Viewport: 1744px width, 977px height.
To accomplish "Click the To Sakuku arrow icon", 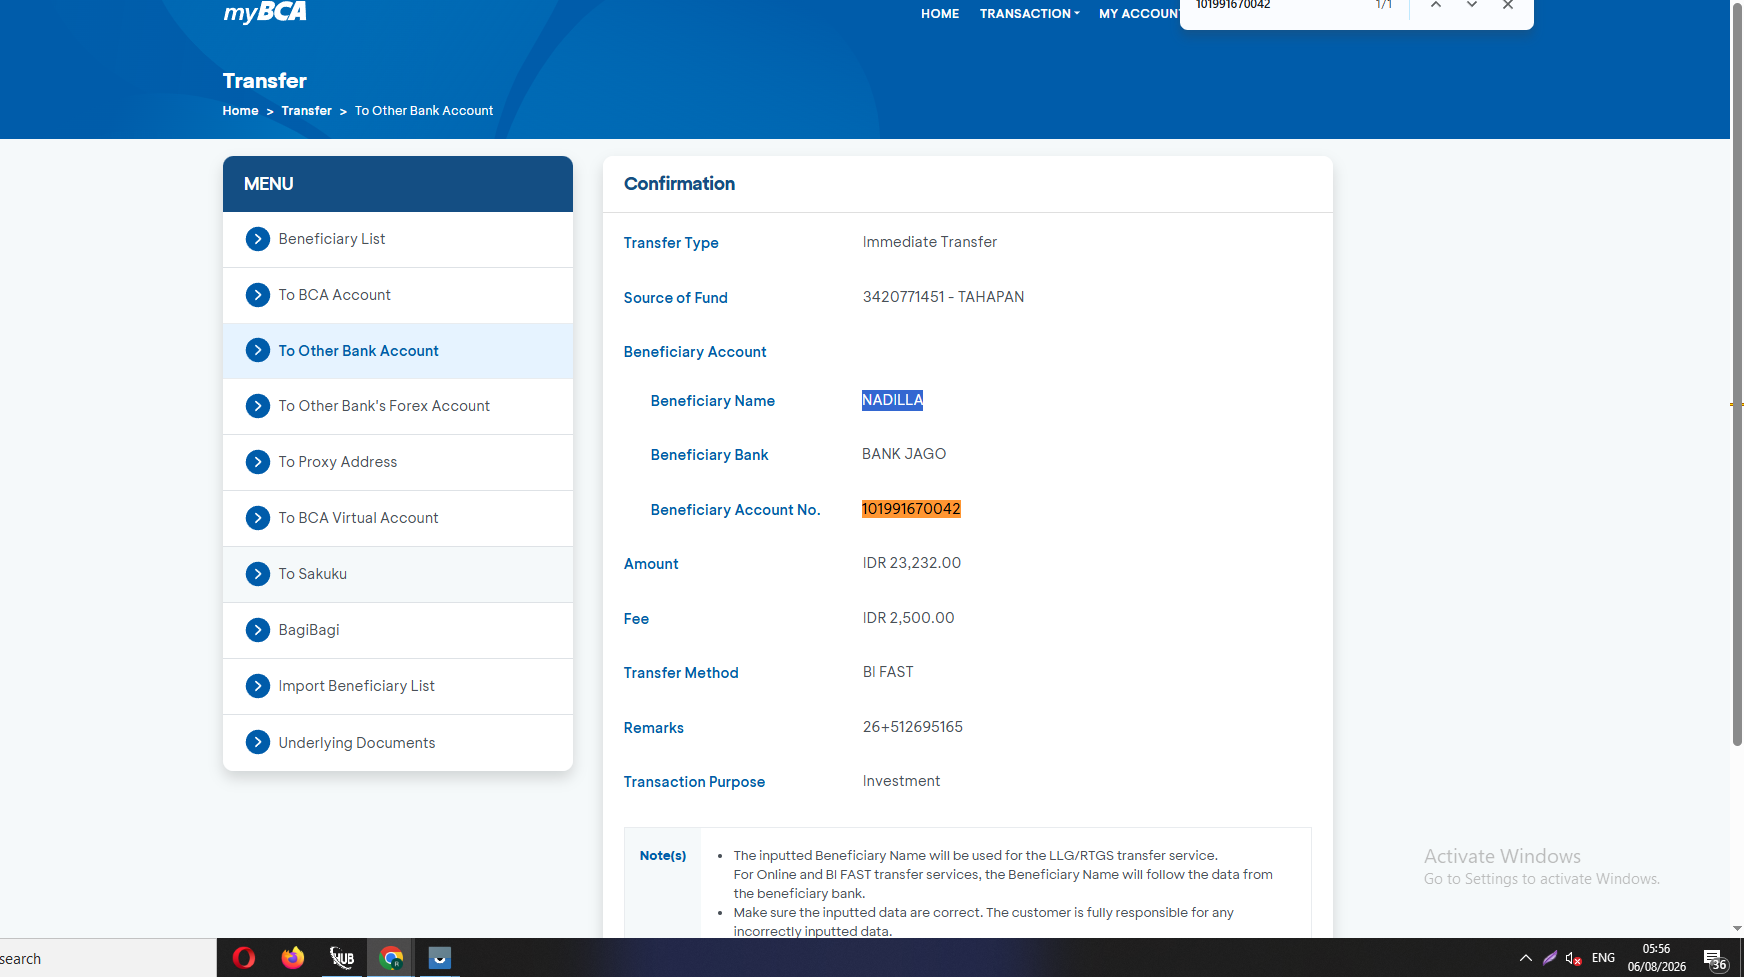I will click(x=258, y=574).
